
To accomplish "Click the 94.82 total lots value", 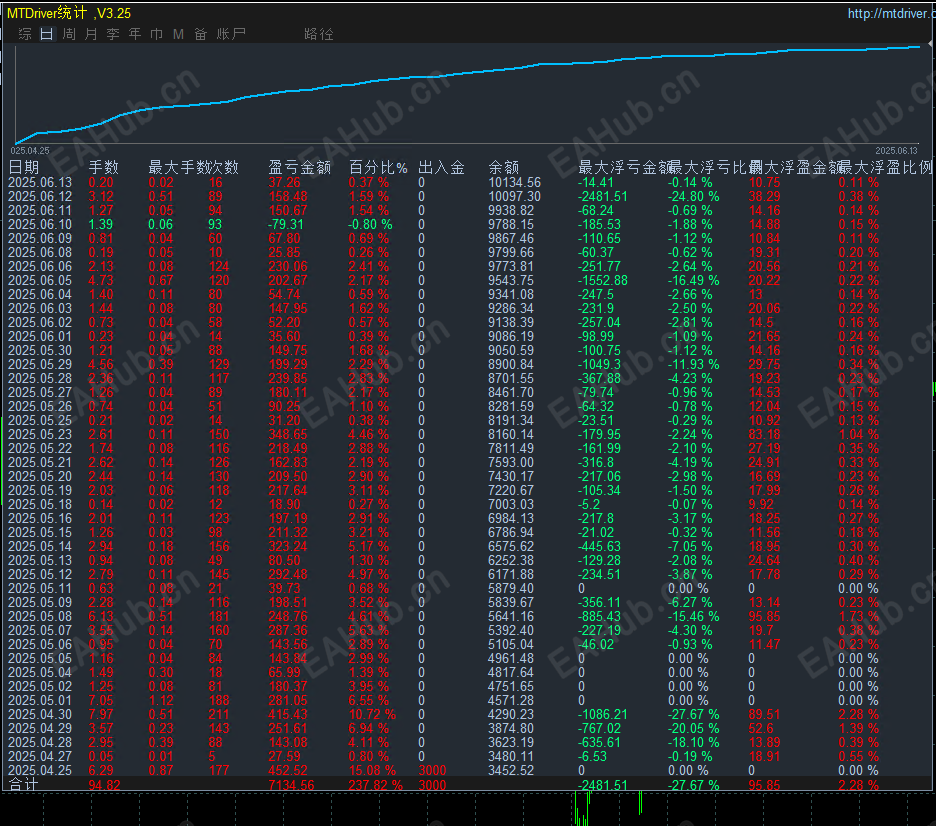I will click(104, 785).
